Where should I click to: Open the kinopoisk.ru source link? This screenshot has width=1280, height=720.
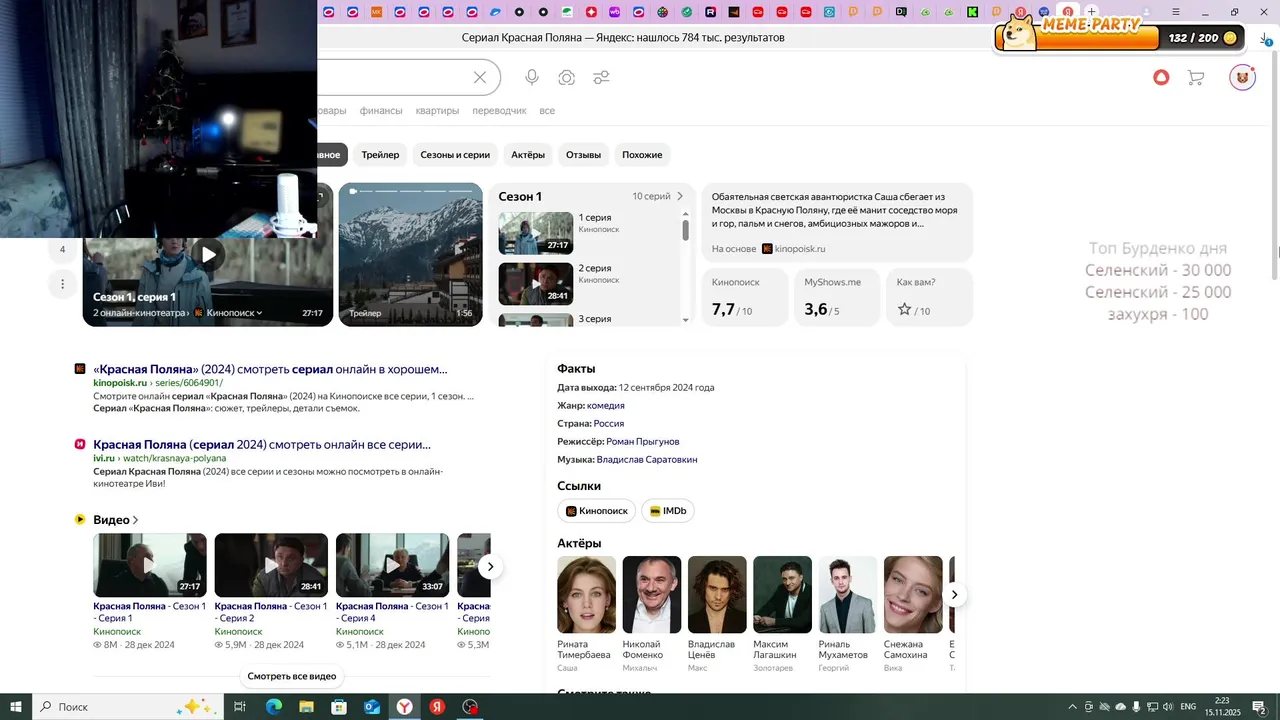click(x=794, y=249)
